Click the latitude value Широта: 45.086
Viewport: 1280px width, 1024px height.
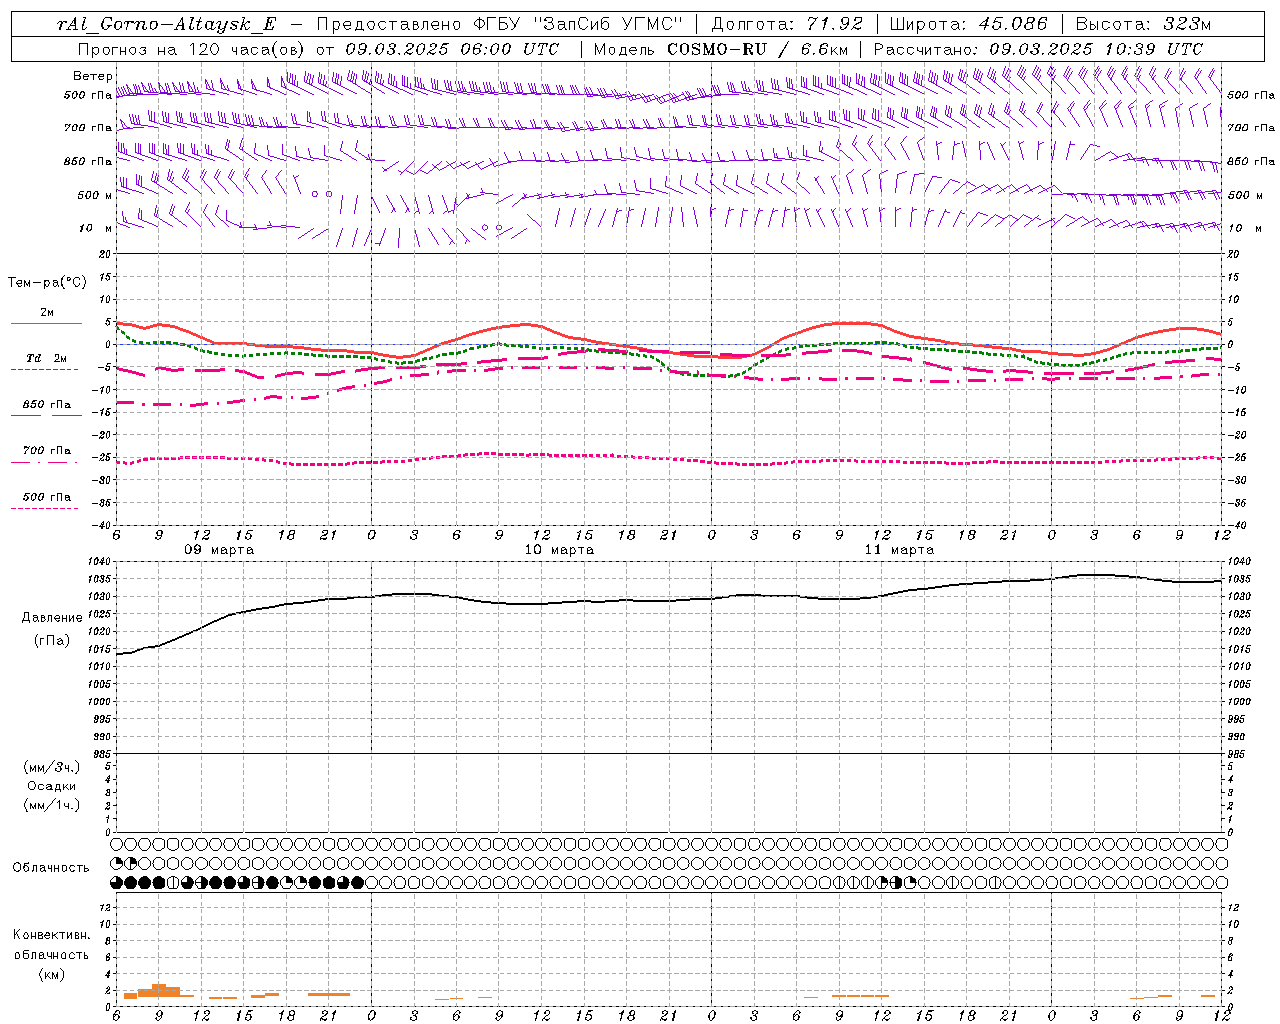click(x=969, y=24)
